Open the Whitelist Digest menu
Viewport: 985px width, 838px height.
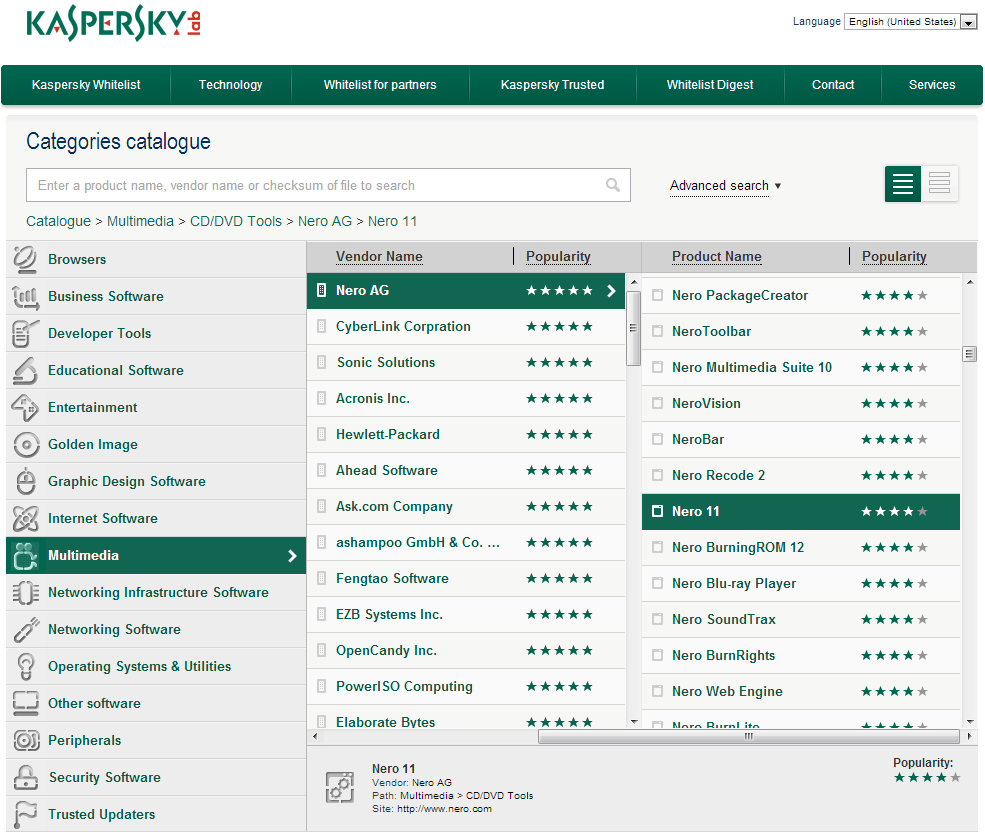click(710, 85)
